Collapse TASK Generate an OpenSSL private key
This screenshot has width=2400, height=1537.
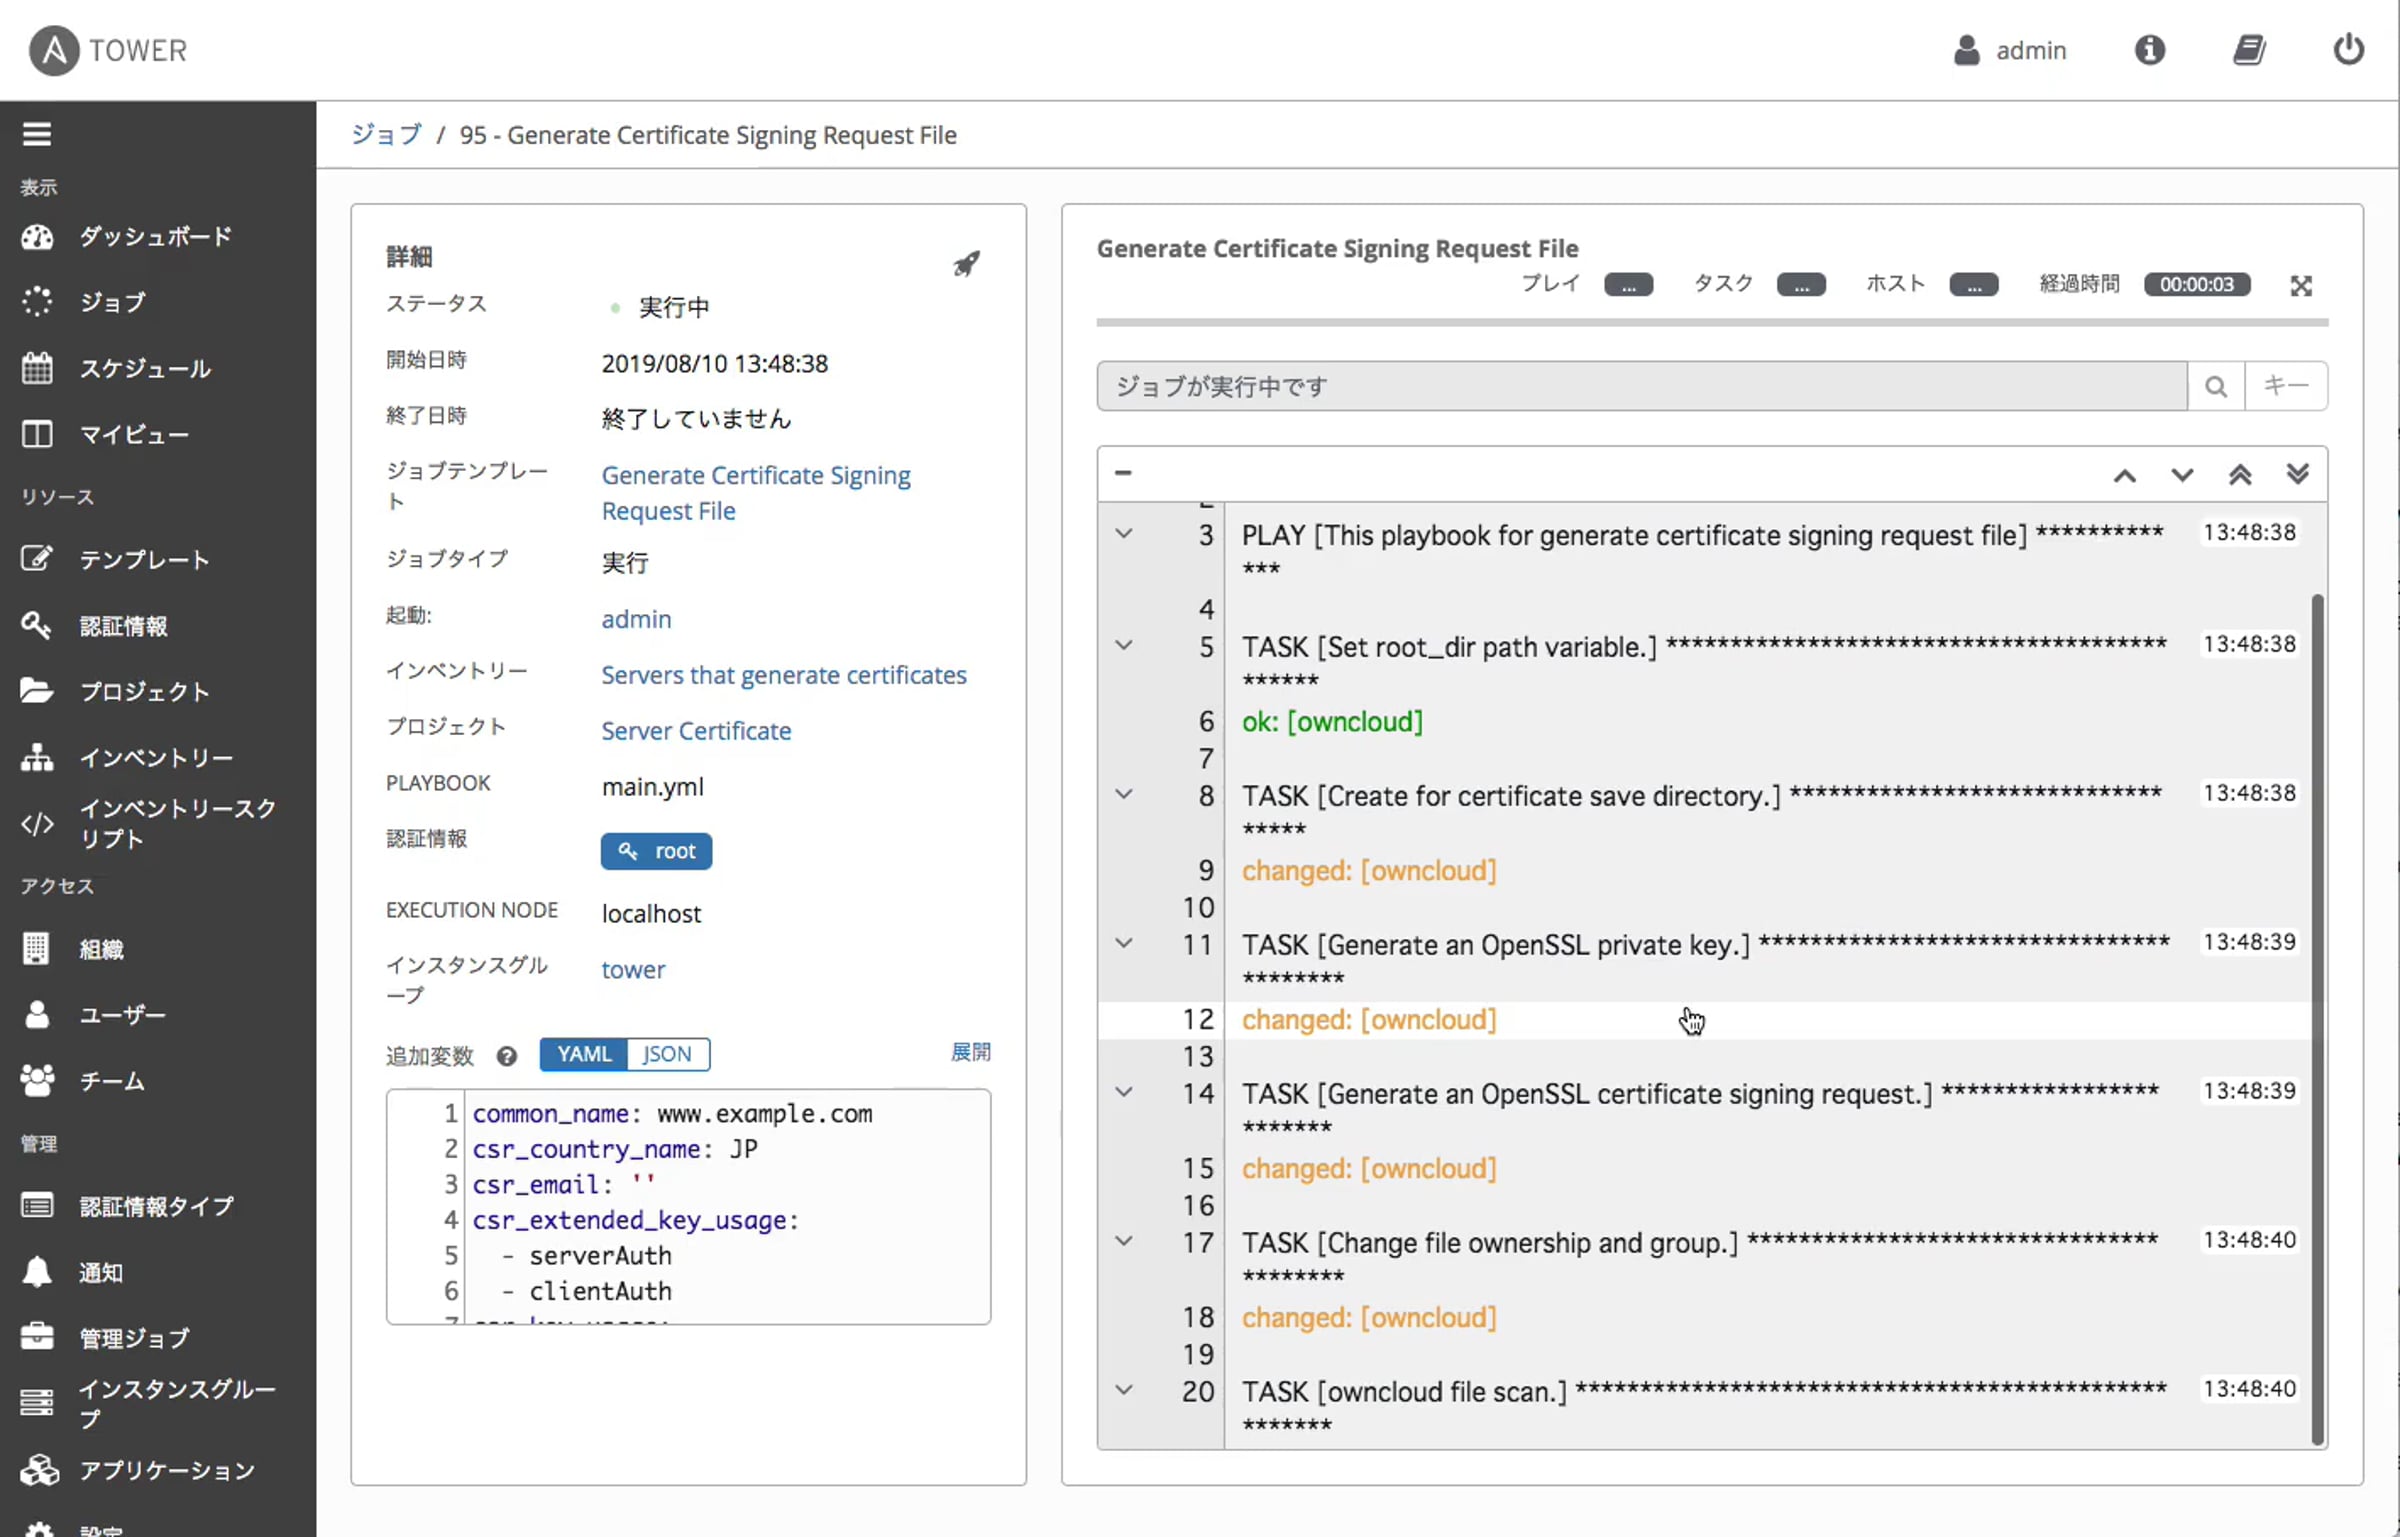tap(1124, 943)
